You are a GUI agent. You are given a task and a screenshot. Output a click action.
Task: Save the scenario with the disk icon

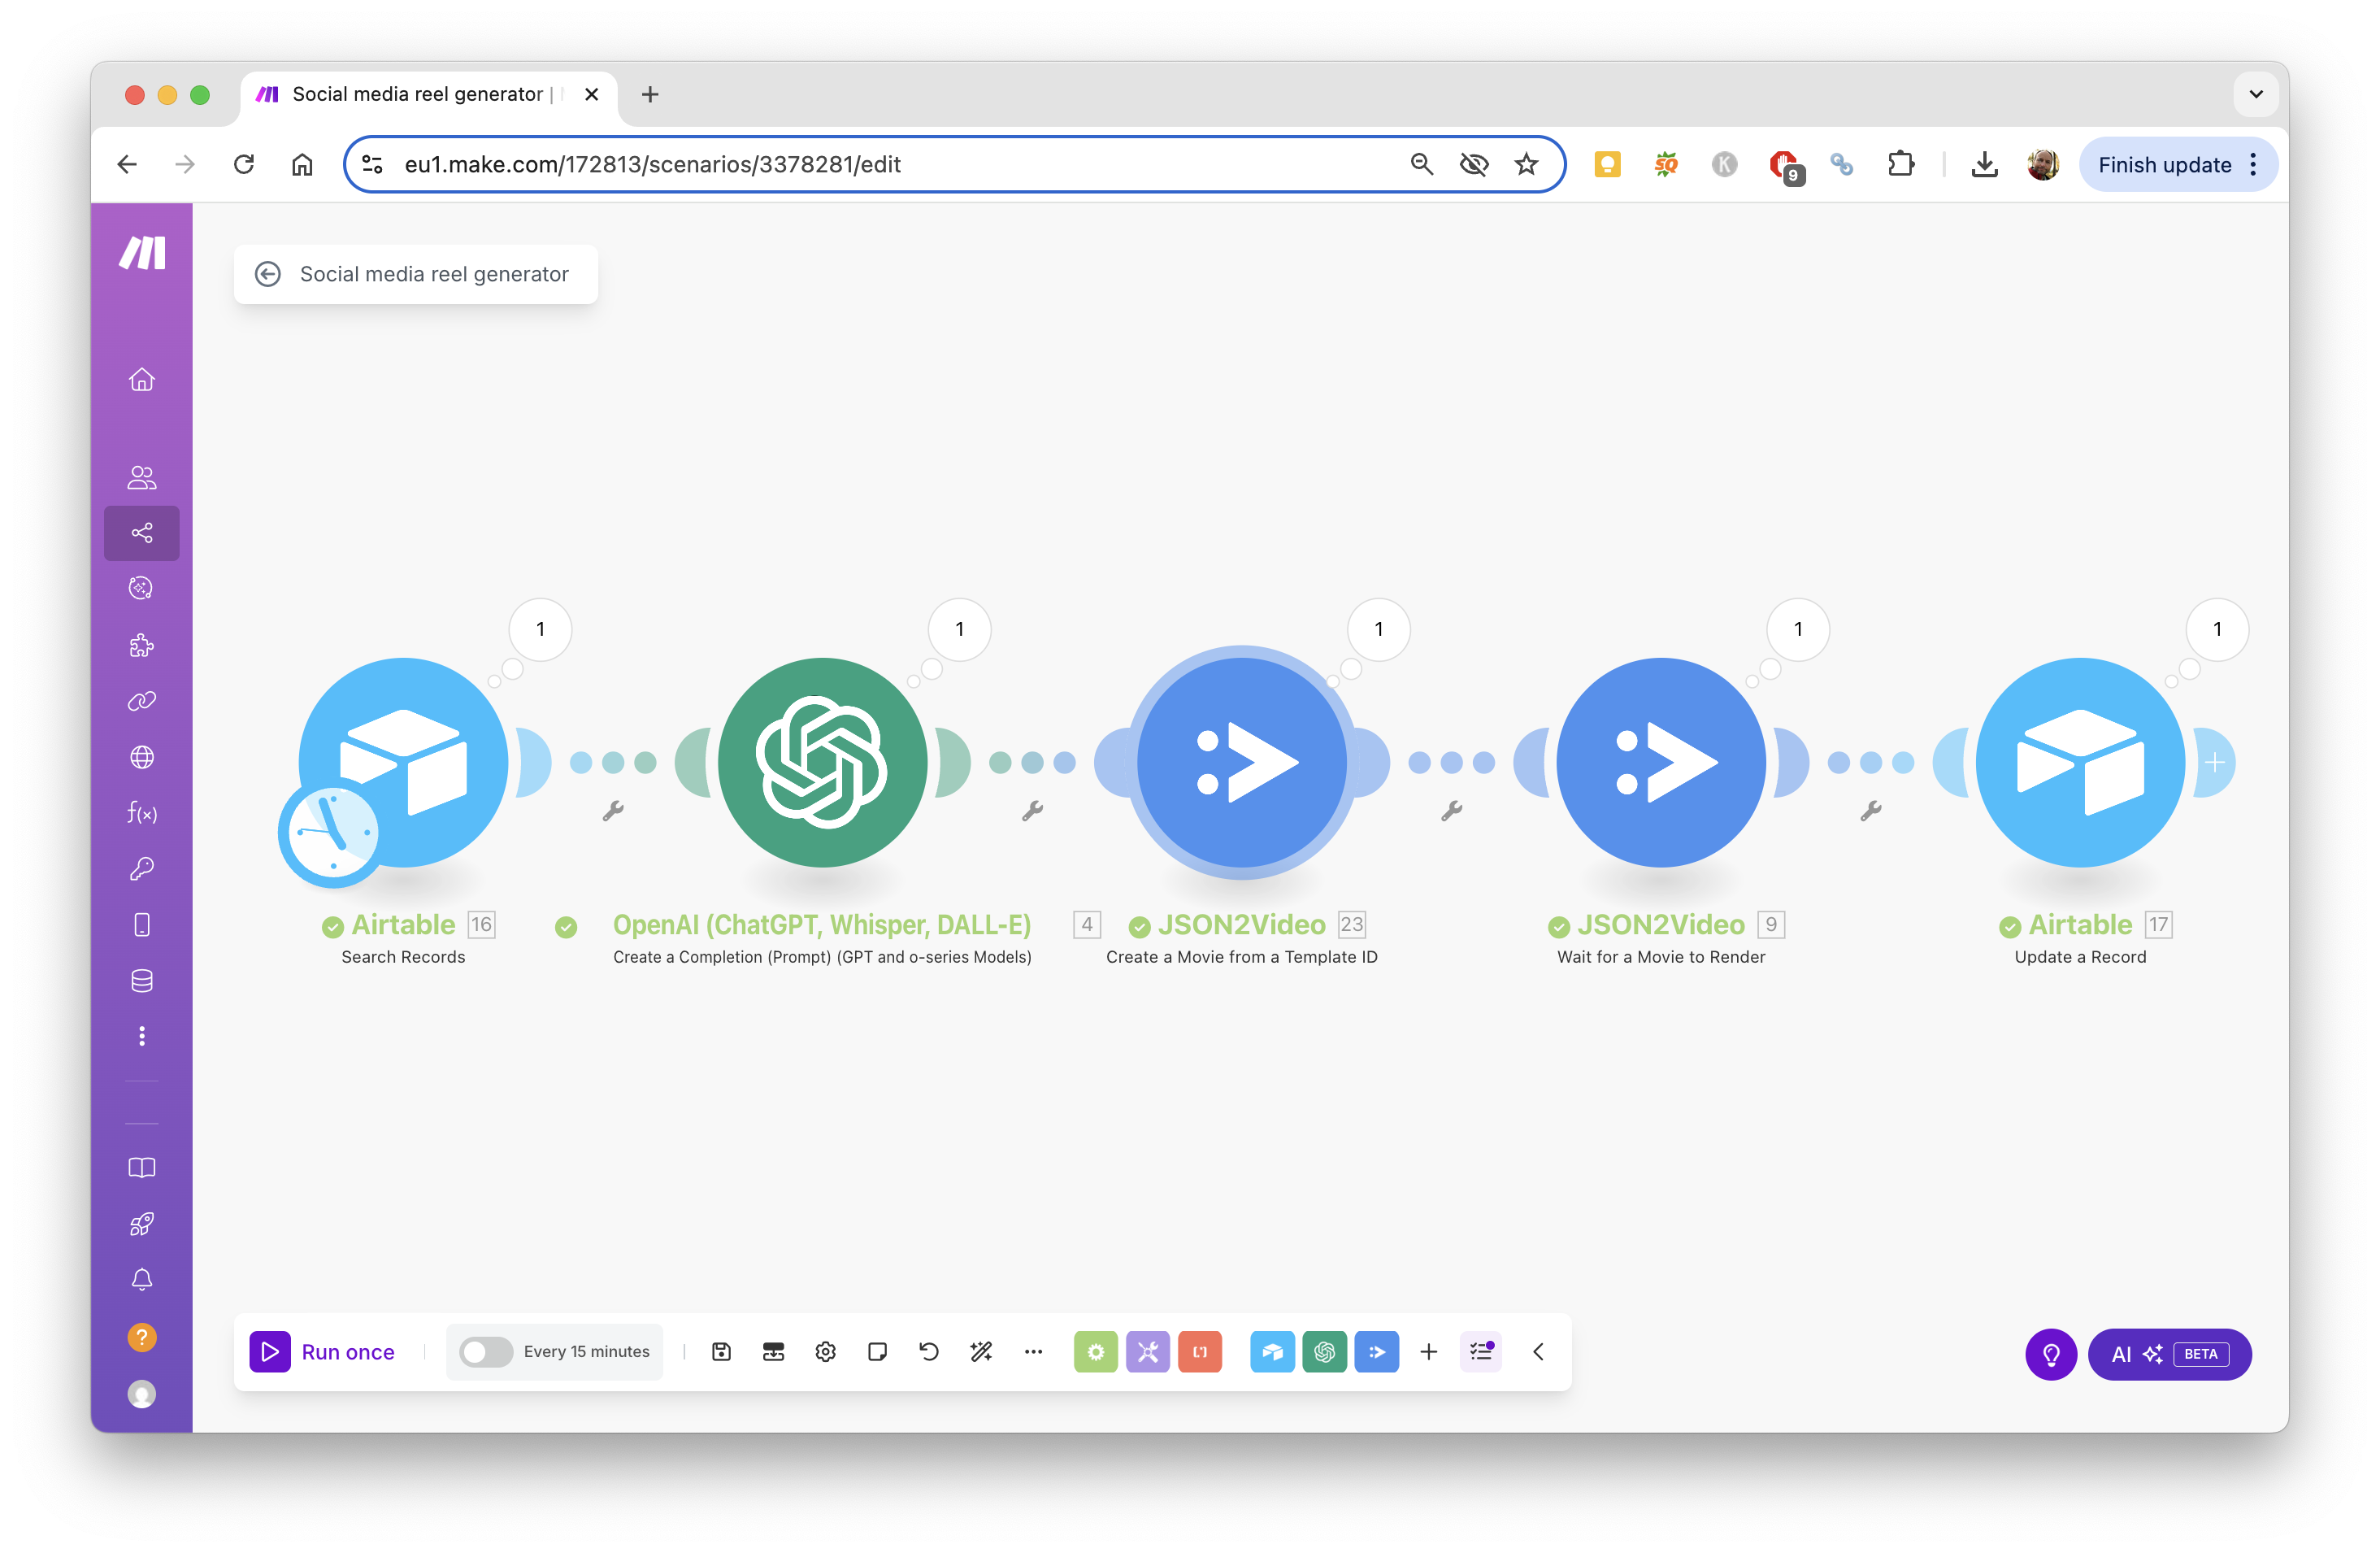pyautogui.click(x=721, y=1352)
